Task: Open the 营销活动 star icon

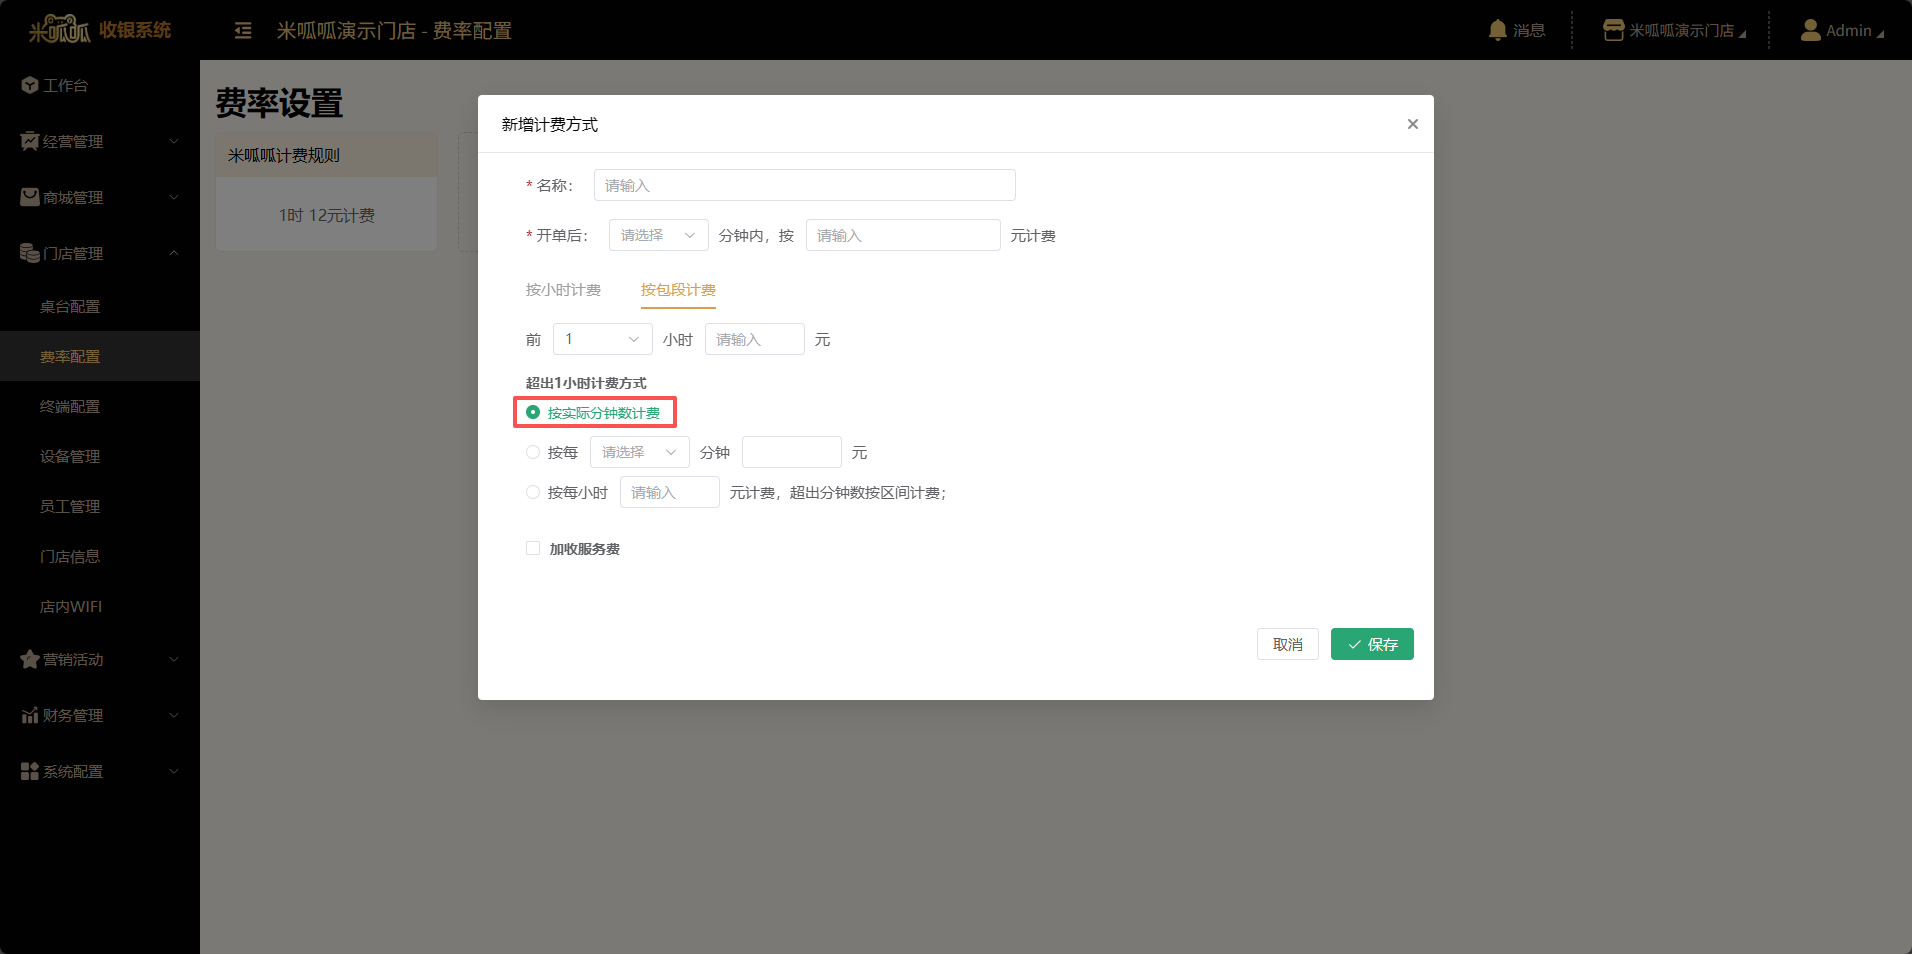Action: coord(29,659)
